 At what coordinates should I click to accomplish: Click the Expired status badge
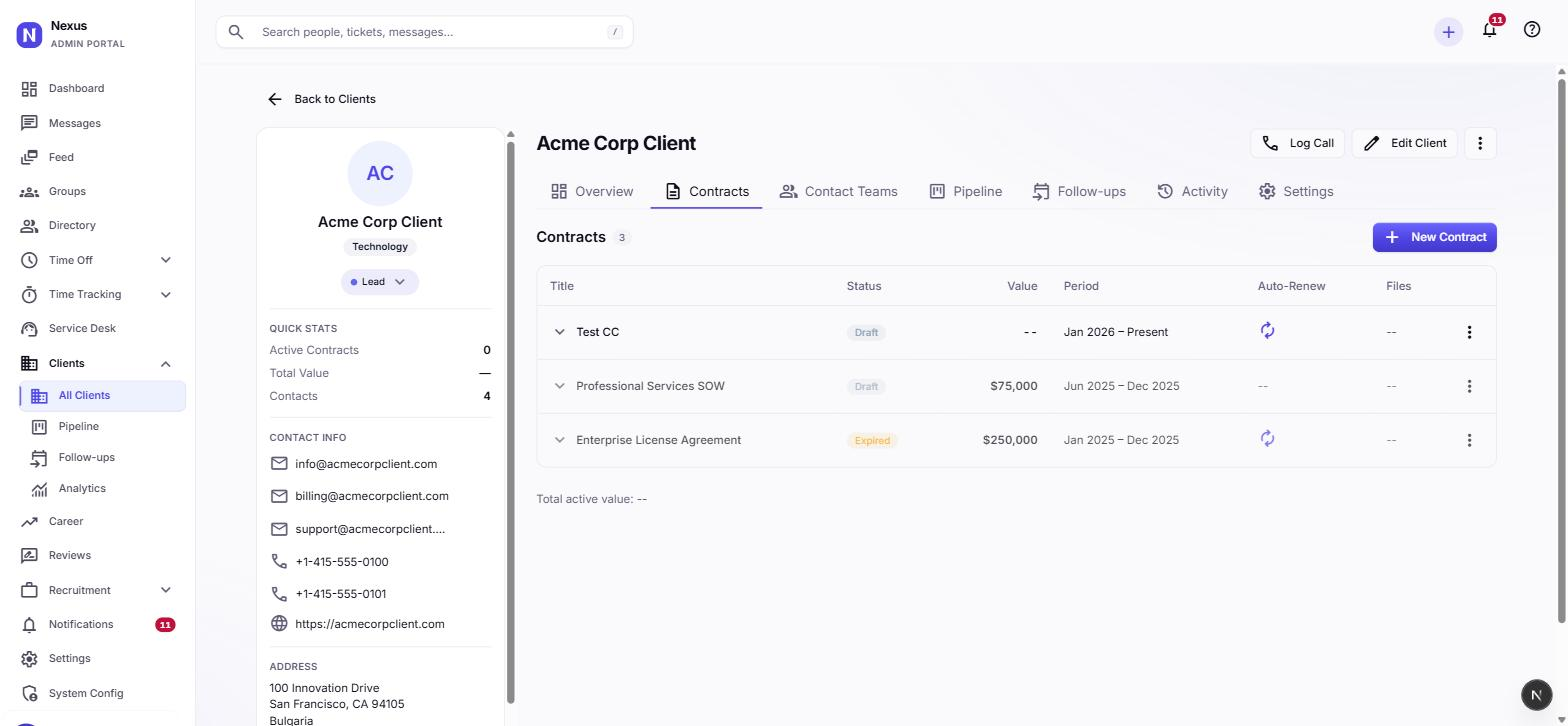872,440
